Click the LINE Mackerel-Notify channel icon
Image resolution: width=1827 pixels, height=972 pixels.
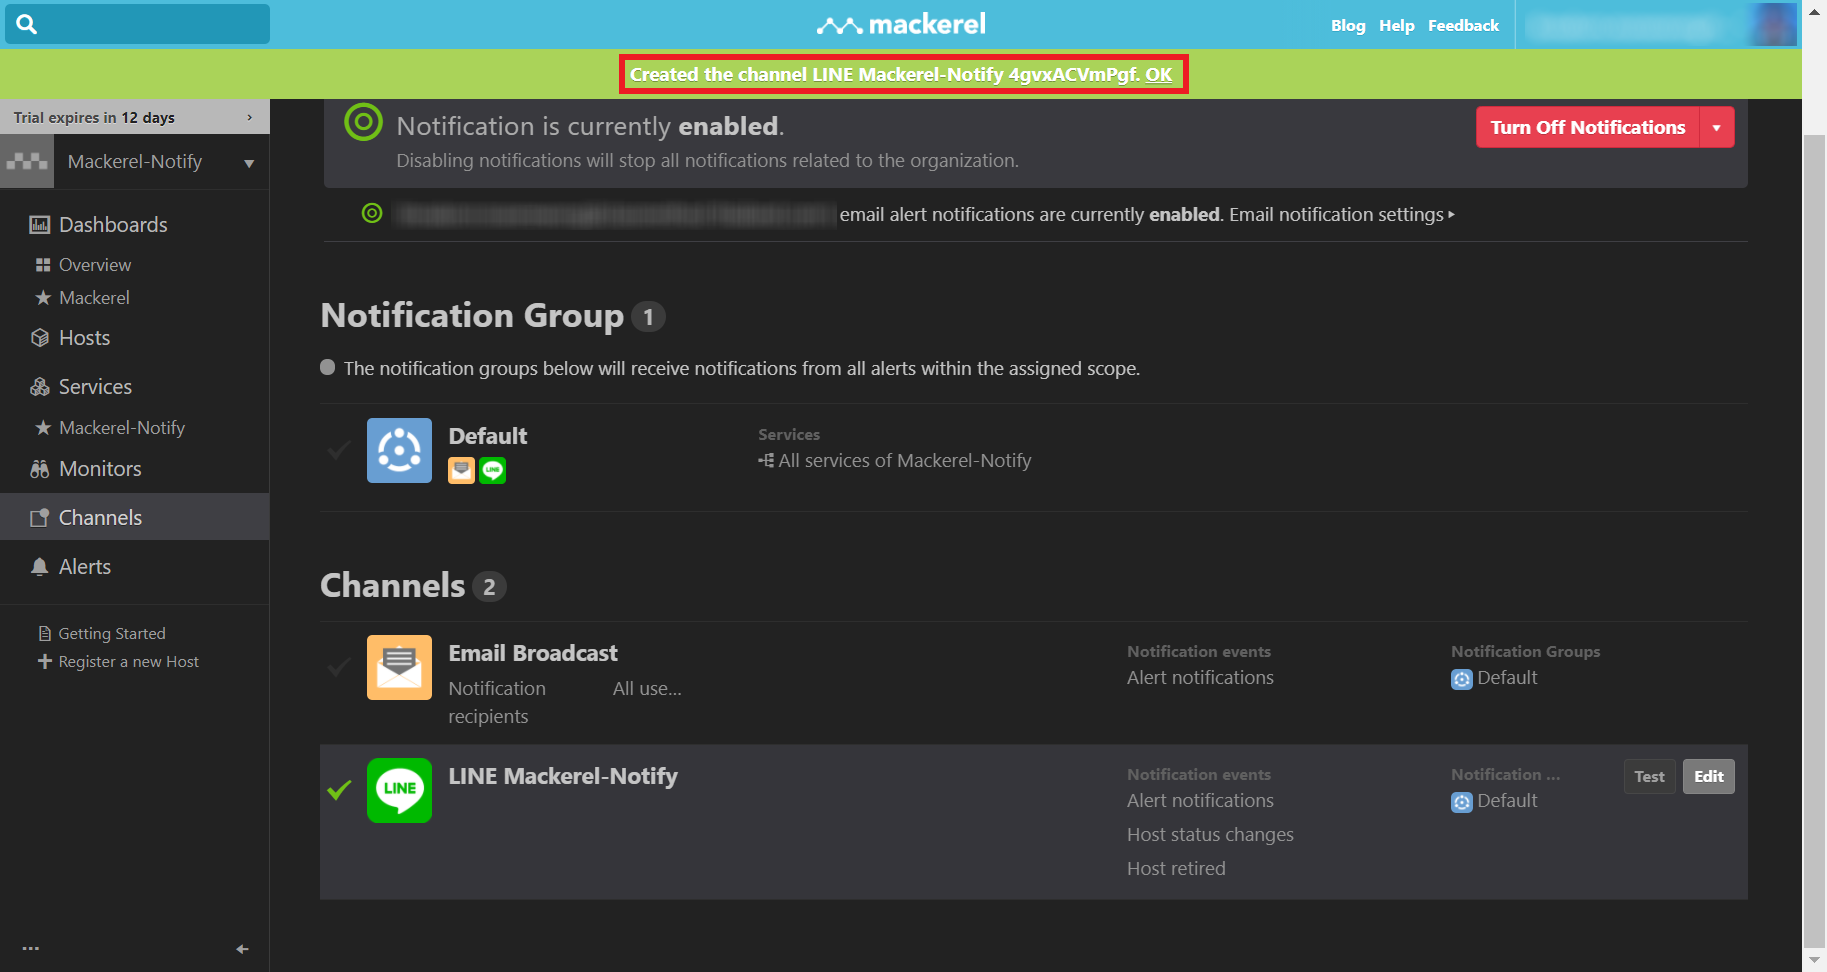[x=399, y=790]
